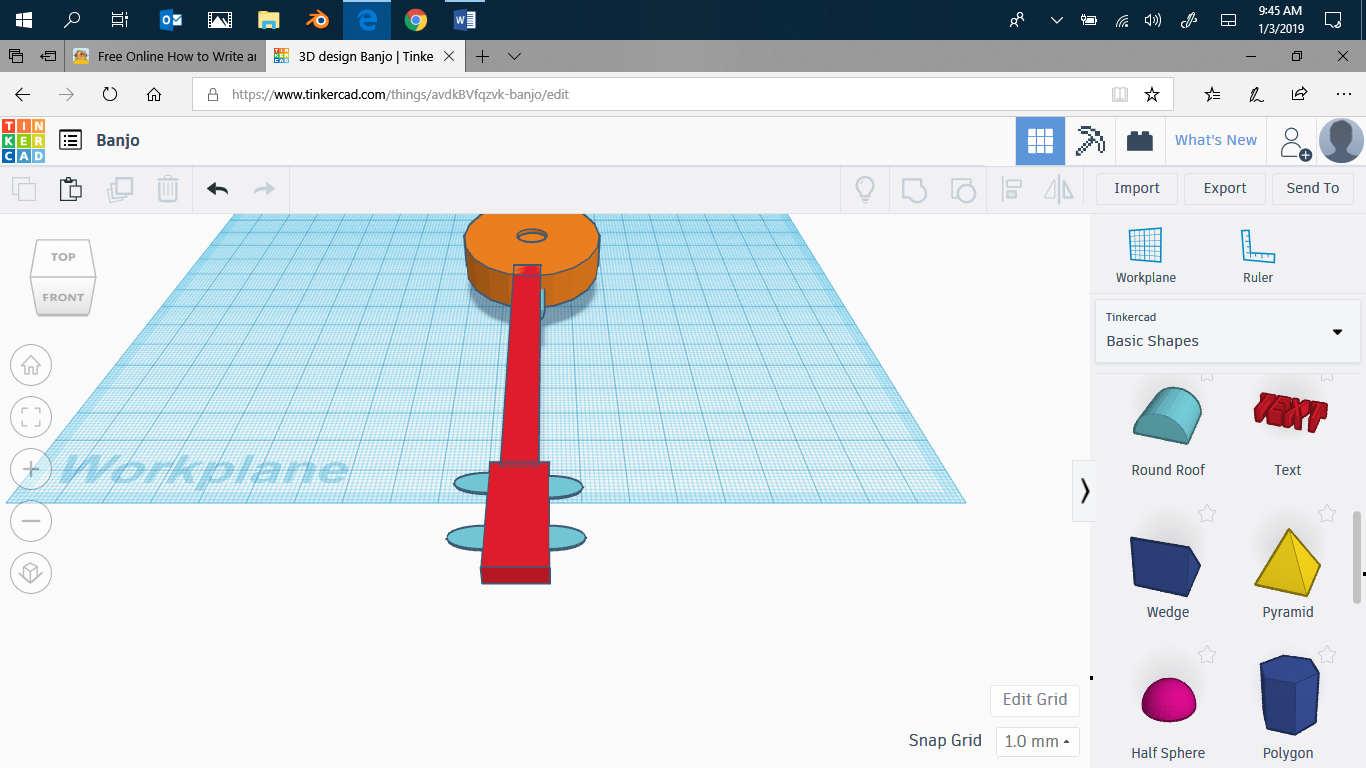This screenshot has height=768, width=1366.
Task: Click the Align tool icon
Action: point(1012,188)
